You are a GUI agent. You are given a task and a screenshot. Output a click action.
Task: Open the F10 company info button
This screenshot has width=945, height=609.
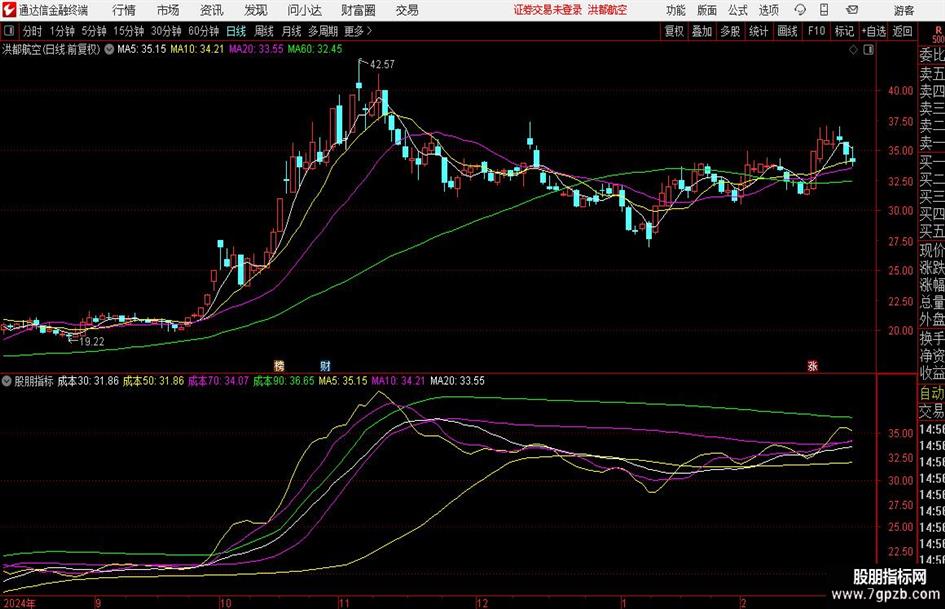click(817, 31)
